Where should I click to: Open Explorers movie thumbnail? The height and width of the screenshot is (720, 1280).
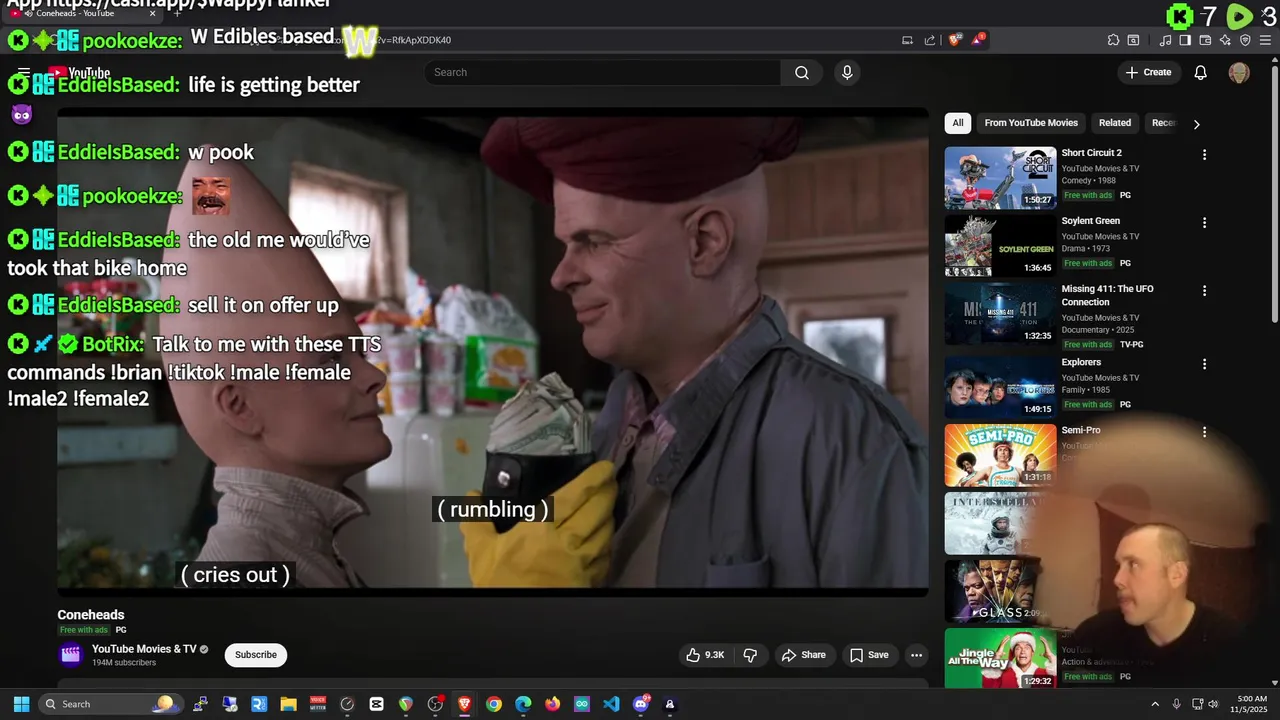(x=1000, y=387)
